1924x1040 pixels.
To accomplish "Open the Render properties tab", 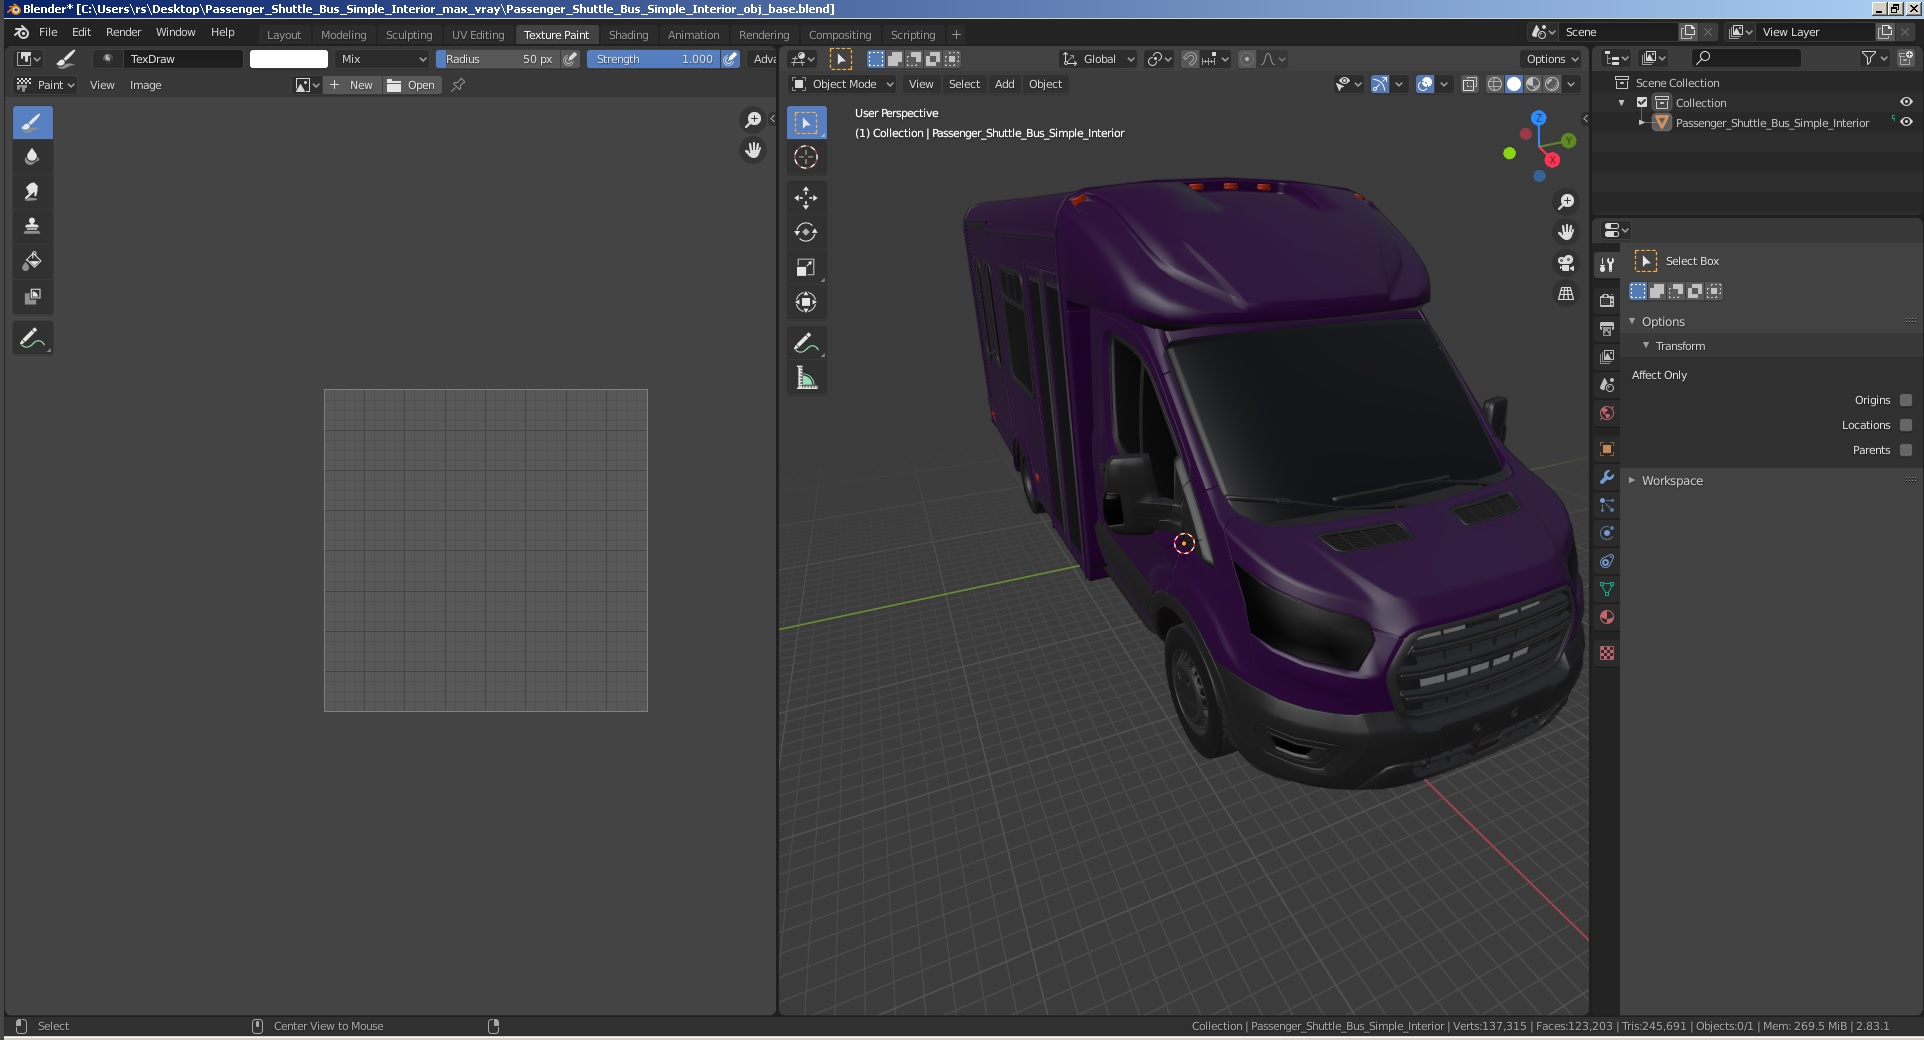I will coord(1607,300).
